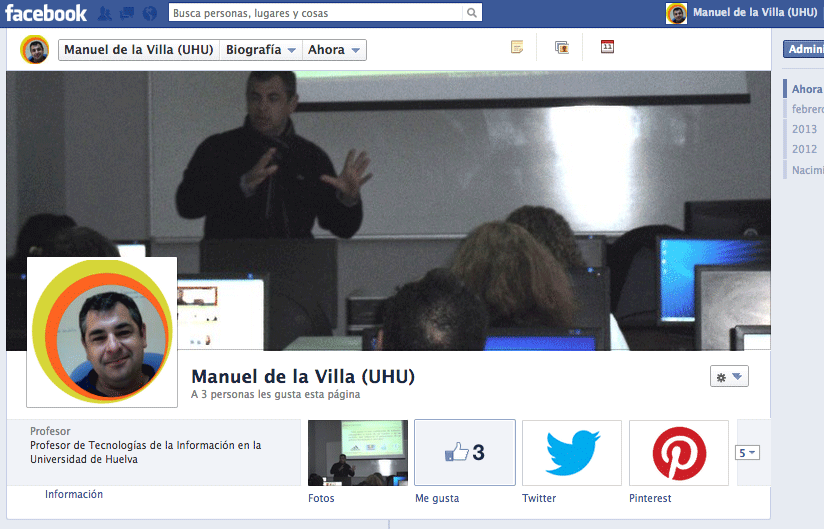Click top-right profile avatar thumbnail
Image resolution: width=824 pixels, height=529 pixels.
676,13
